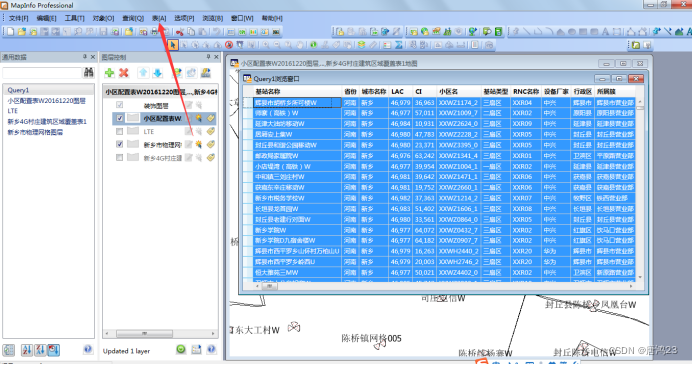The height and width of the screenshot is (365, 693).
Task: Pick the Line drawing tool
Action: click(x=526, y=32)
